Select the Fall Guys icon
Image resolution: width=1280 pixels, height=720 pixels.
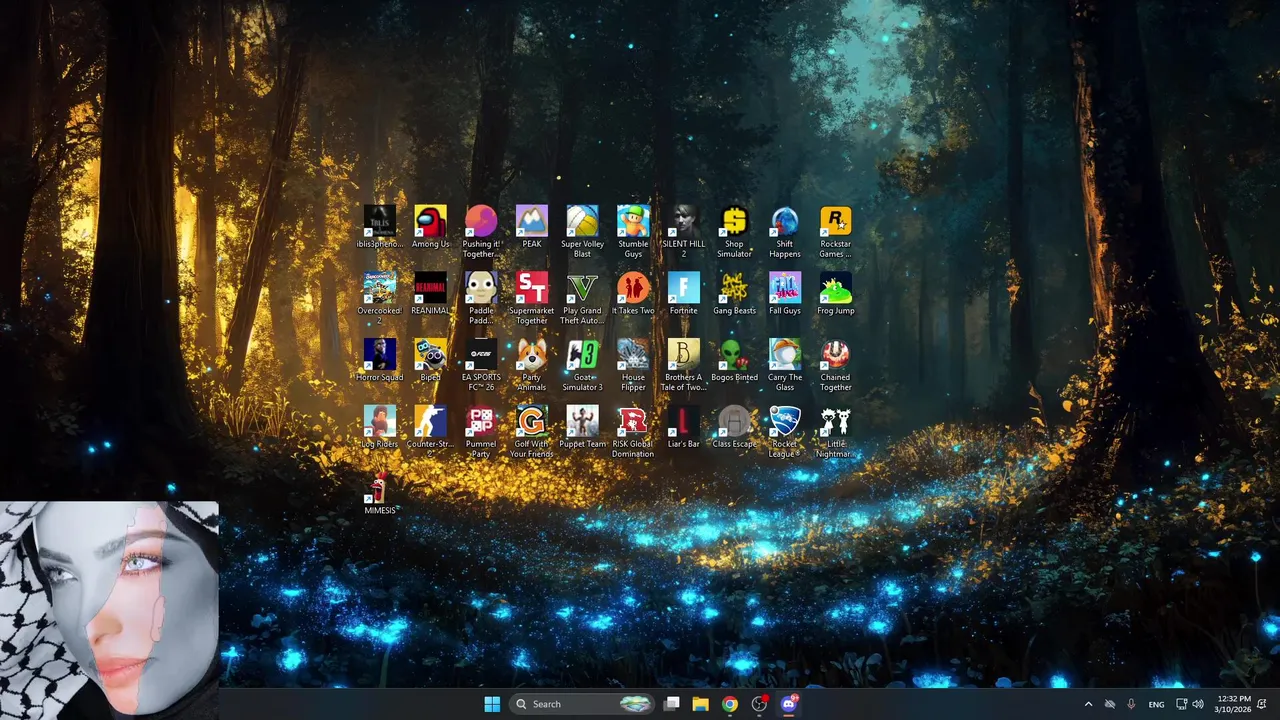pos(785,294)
